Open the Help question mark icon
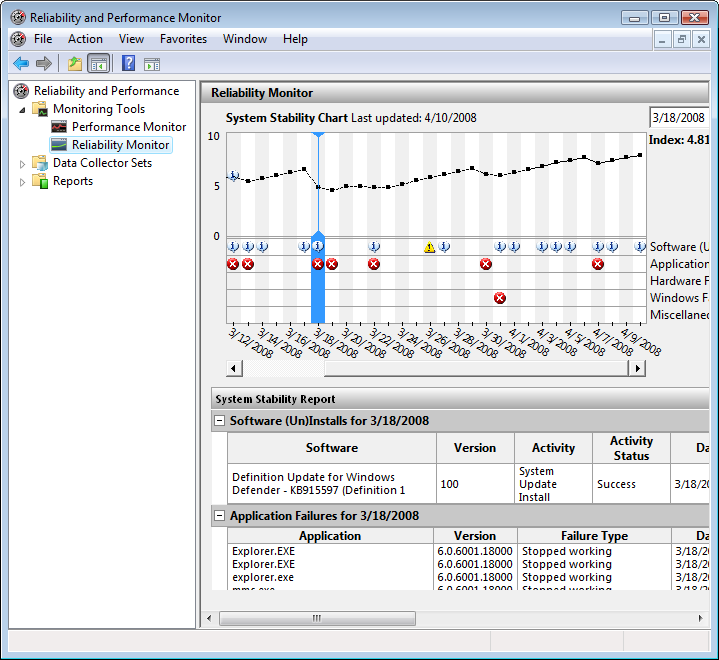 click(128, 63)
